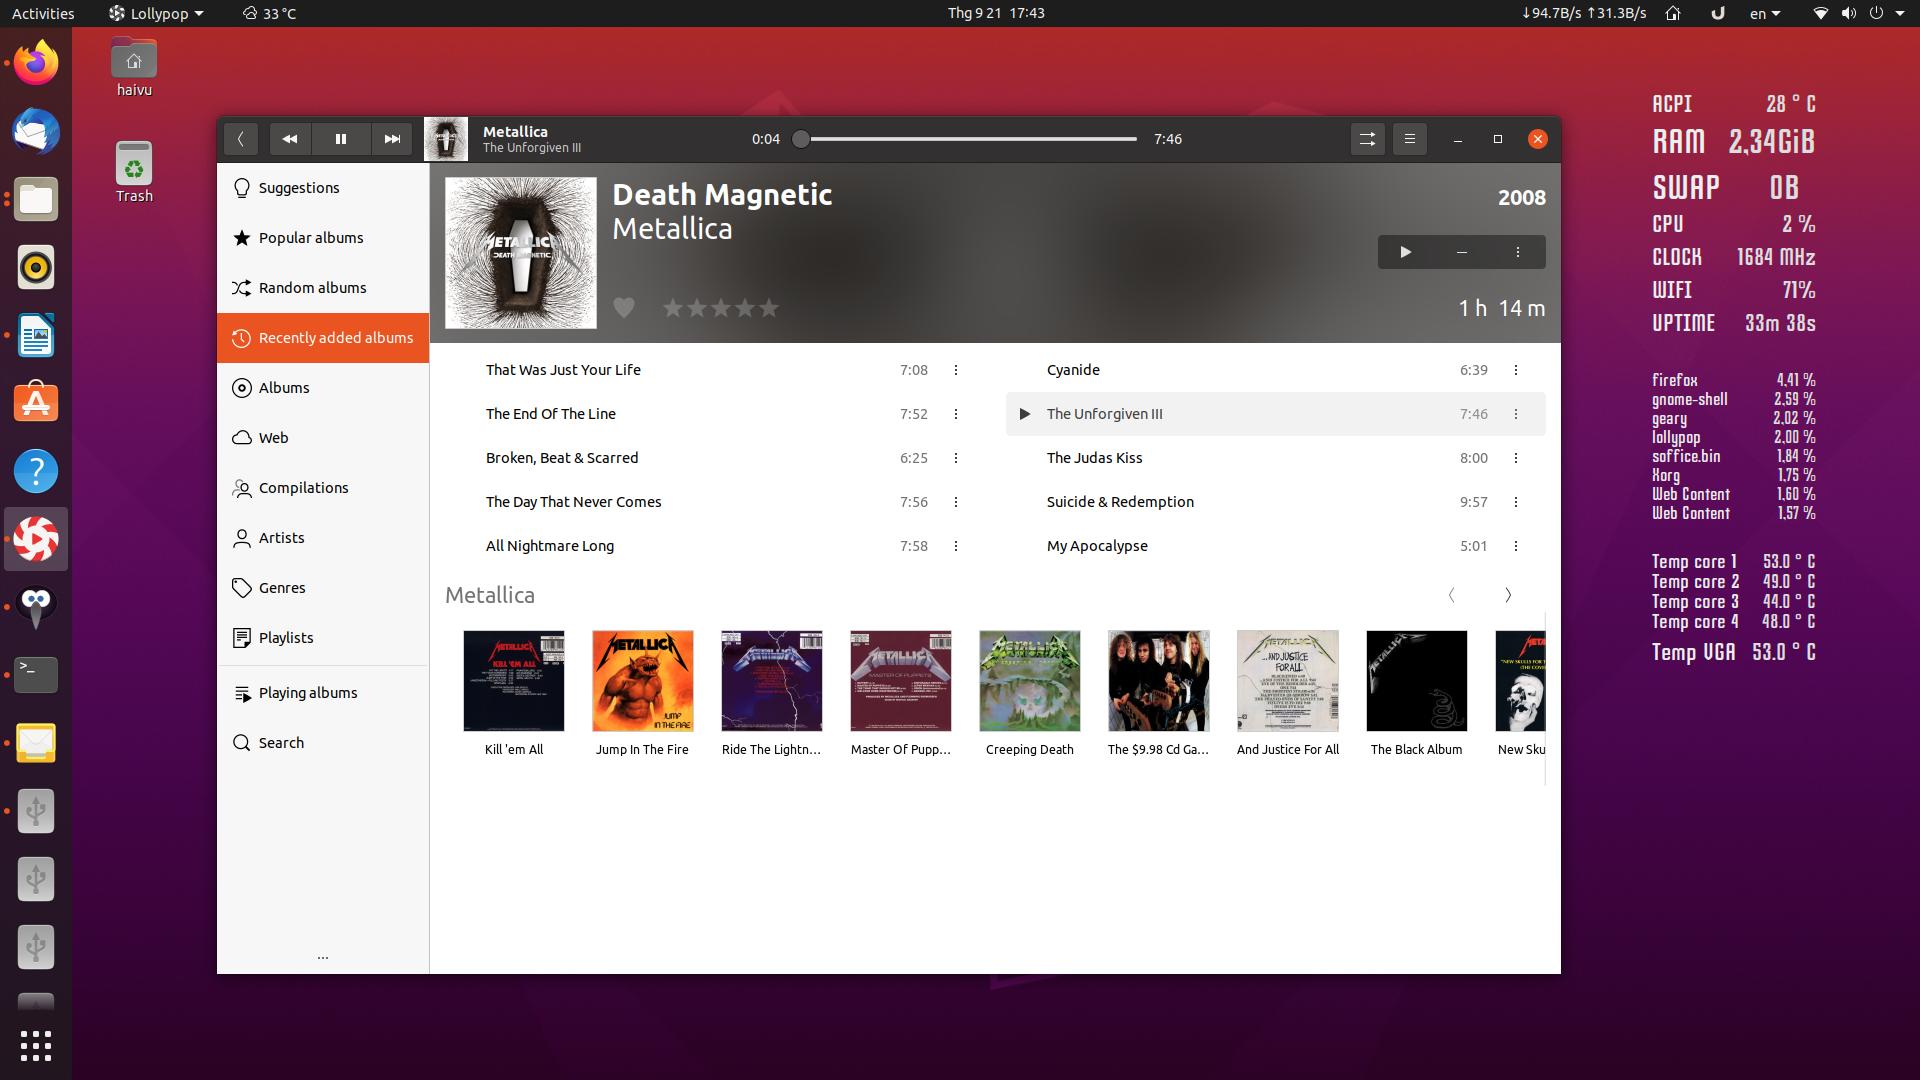The width and height of the screenshot is (1920, 1080).
Task: Browse Artists in the sidebar
Action: point(323,538)
